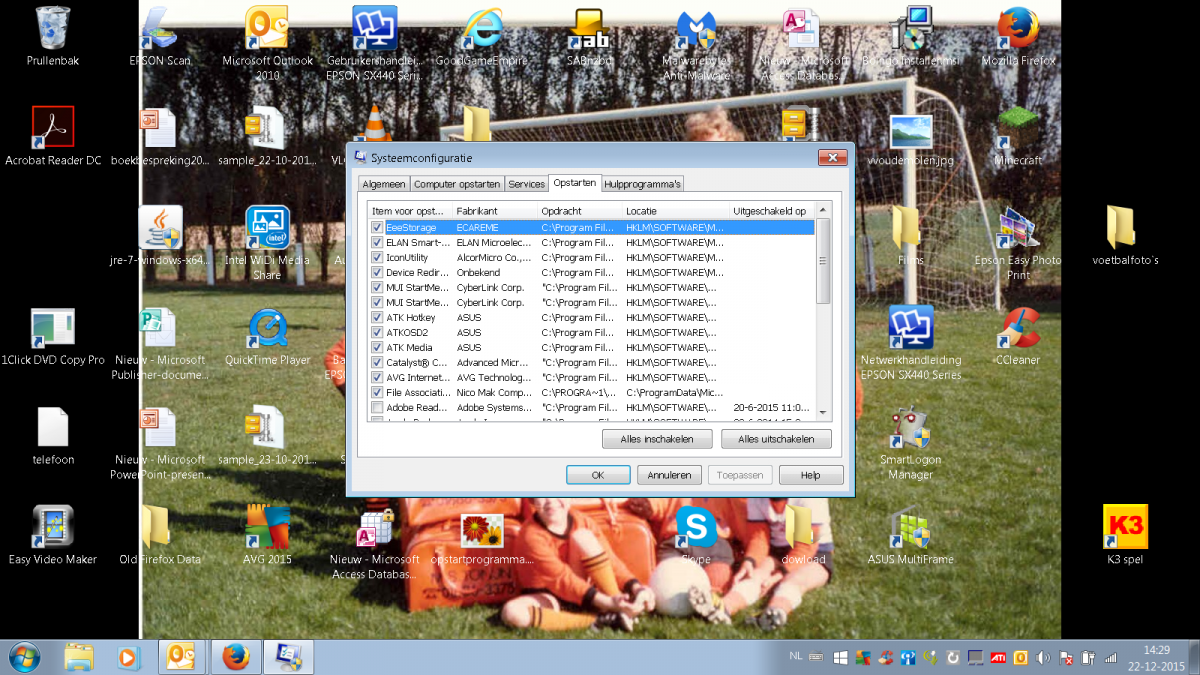Close the Systeemconfiguratie window
Viewport: 1200px width, 675px height.
pos(832,157)
